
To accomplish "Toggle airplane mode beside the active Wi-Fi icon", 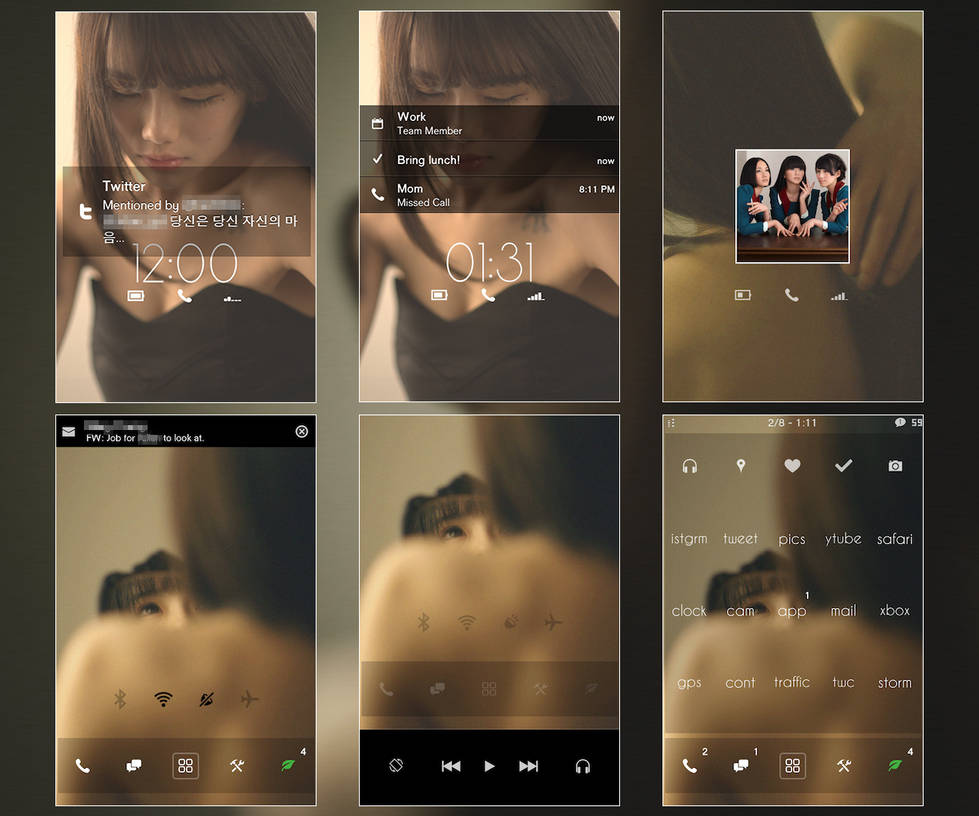I will click(x=250, y=699).
